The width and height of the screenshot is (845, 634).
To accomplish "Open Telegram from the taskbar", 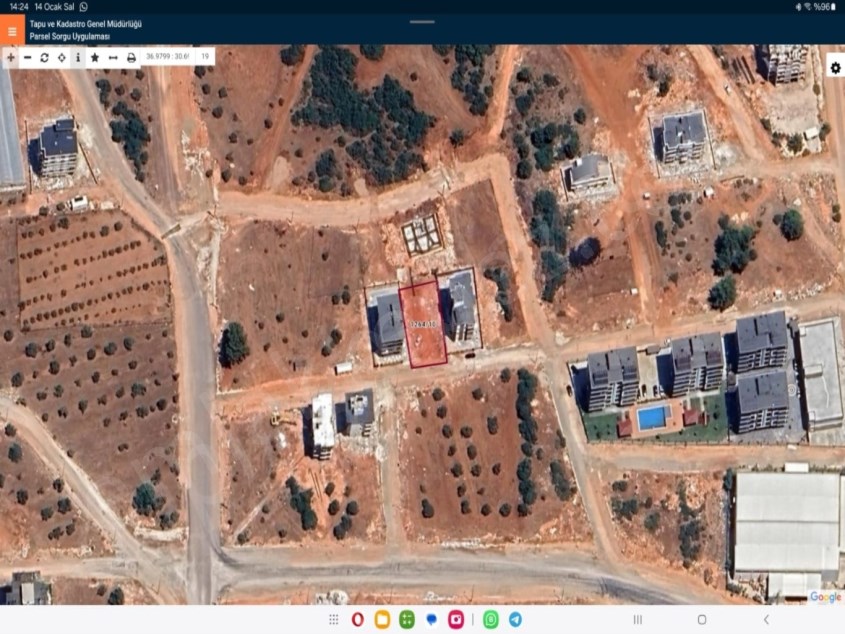I will tap(515, 620).
